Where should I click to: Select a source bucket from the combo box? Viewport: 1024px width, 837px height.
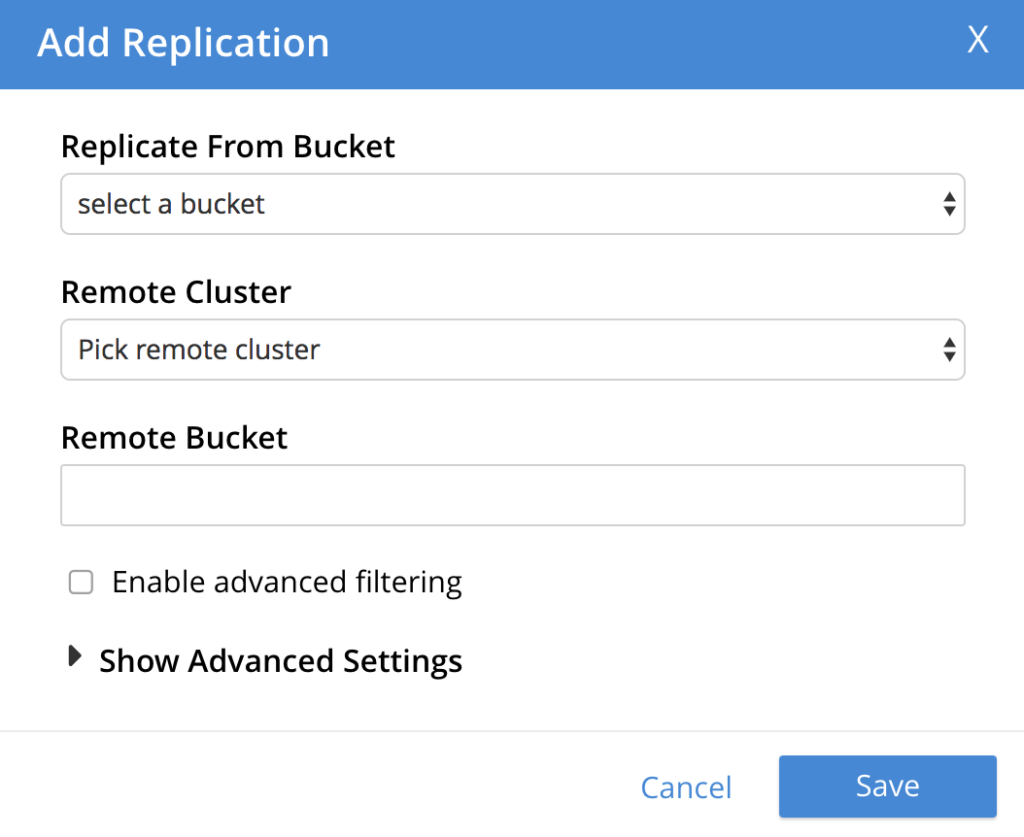[512, 204]
